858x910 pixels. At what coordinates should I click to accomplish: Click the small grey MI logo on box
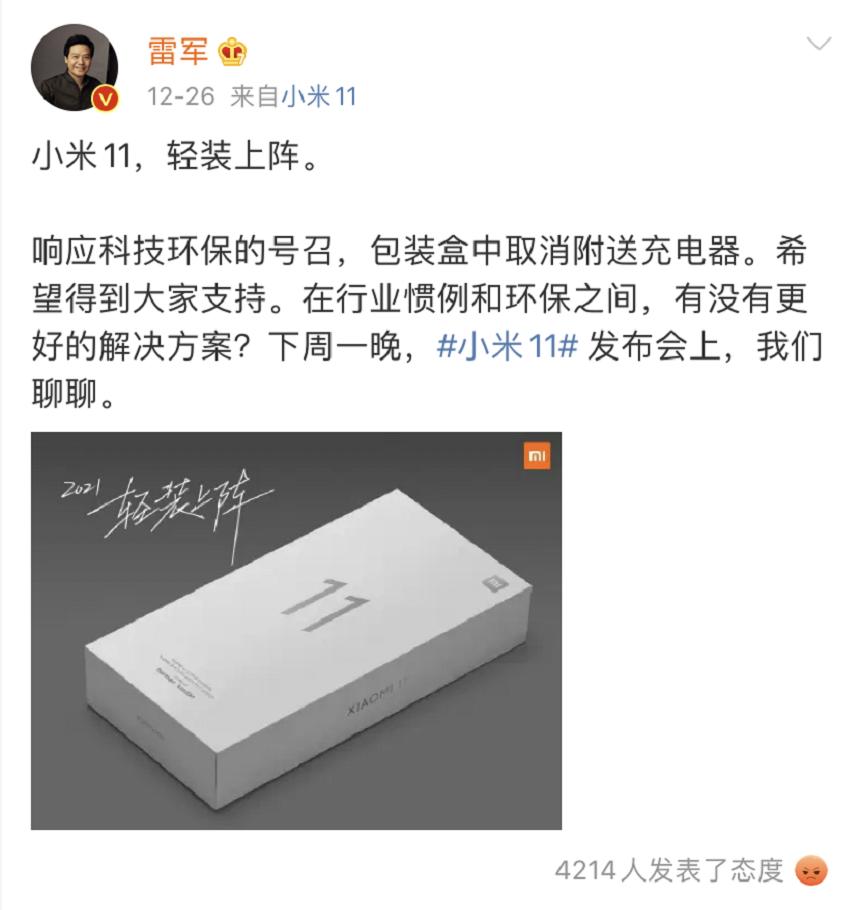pos(496,583)
